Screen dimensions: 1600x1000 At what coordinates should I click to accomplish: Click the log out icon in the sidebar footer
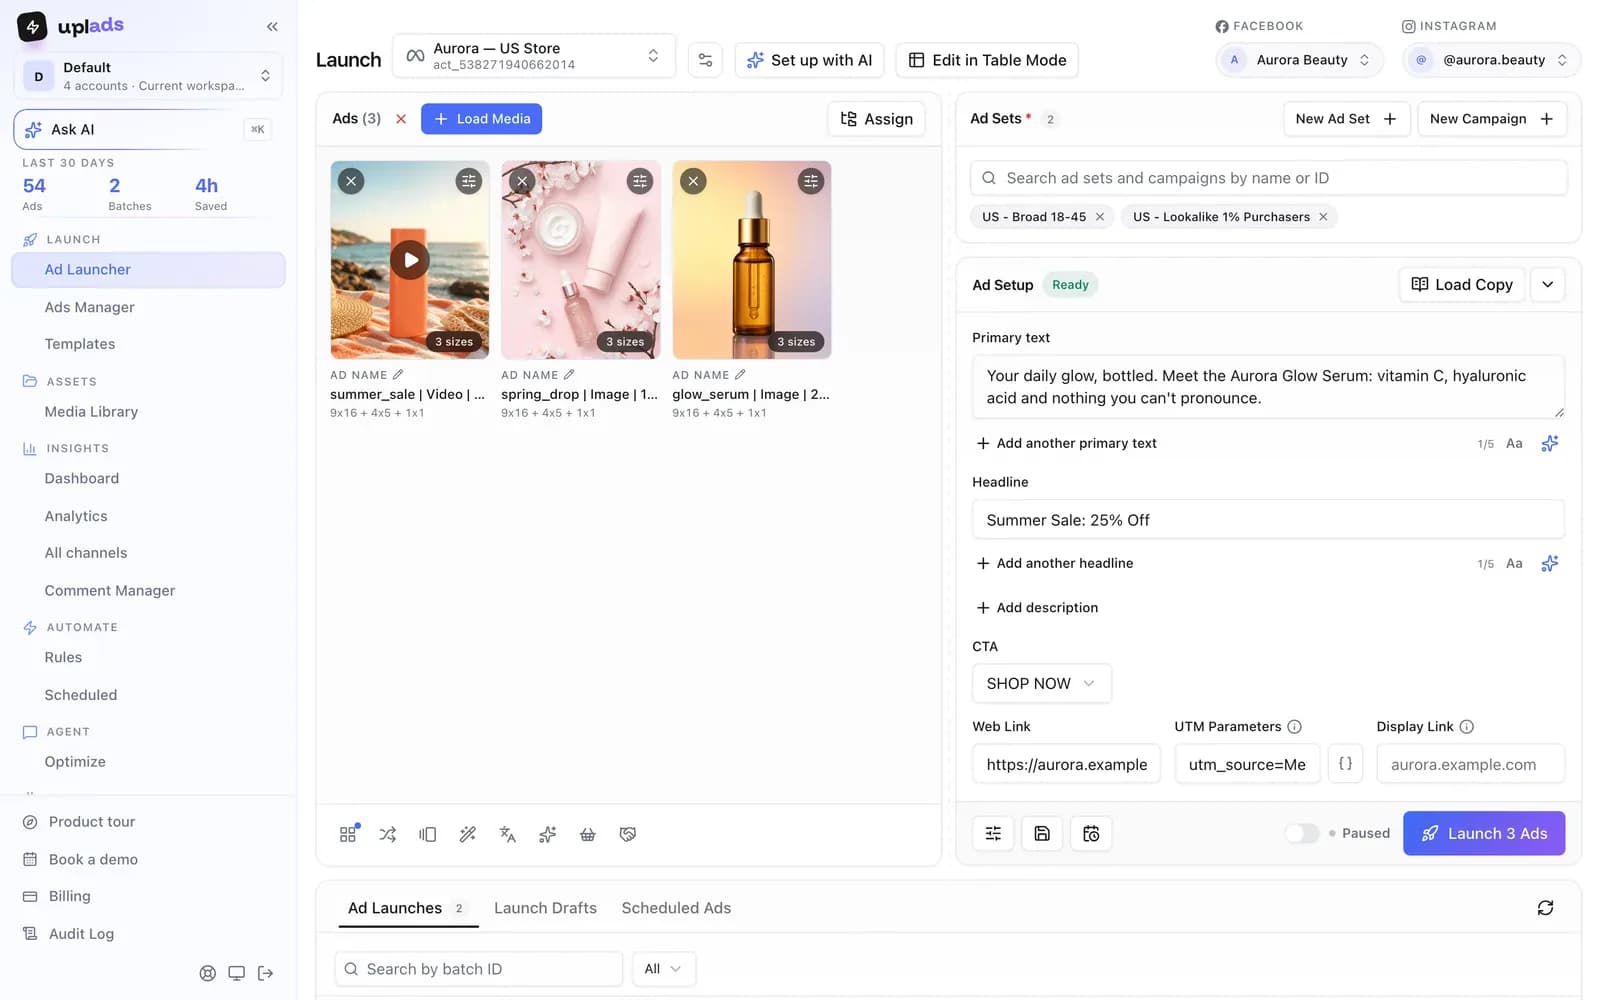coord(265,973)
